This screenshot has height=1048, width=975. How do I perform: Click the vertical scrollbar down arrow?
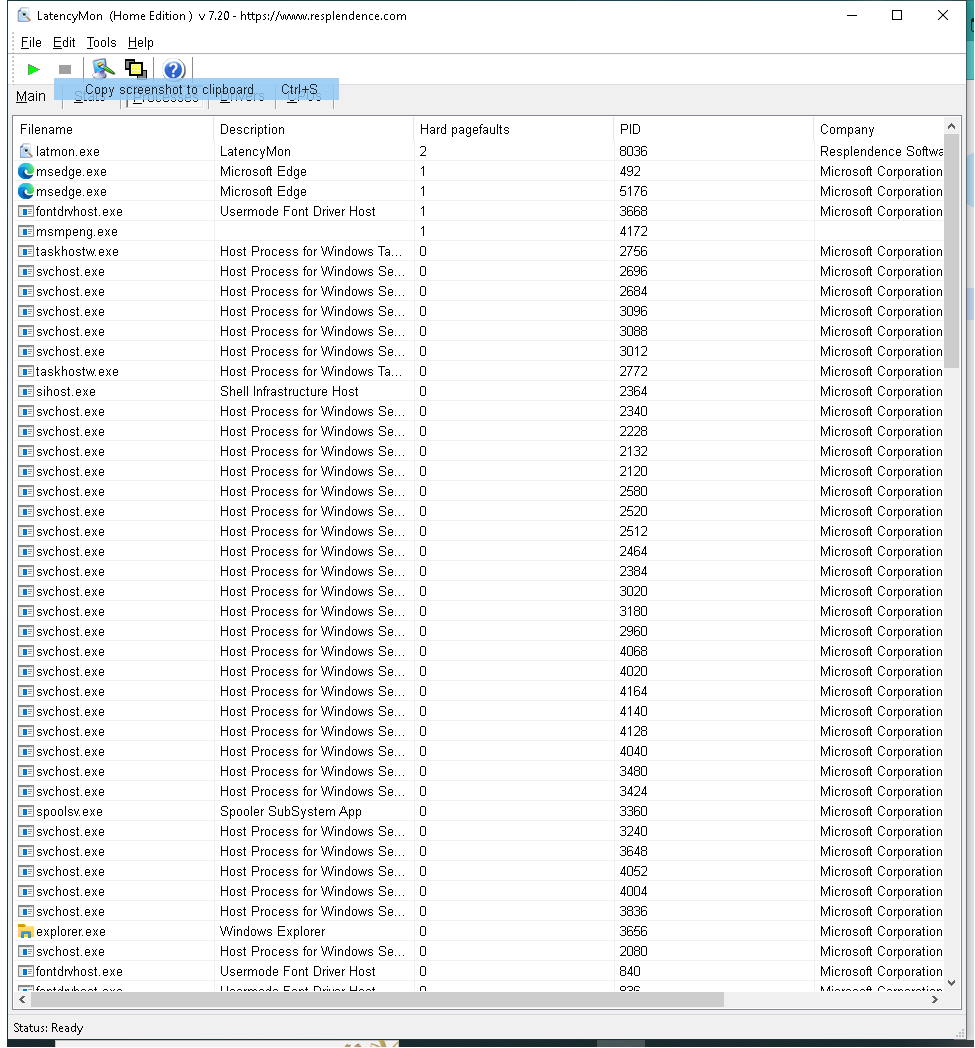(x=952, y=983)
